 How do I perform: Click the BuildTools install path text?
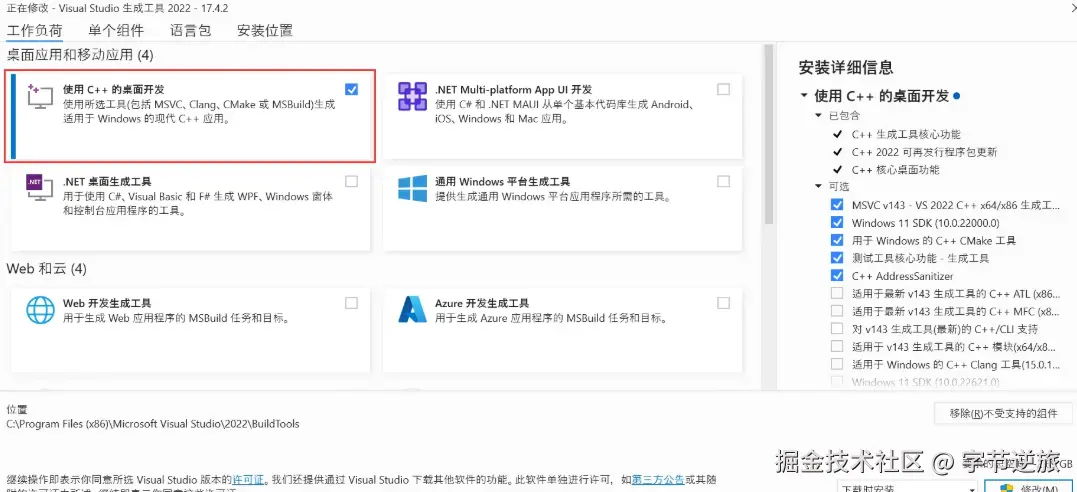click(153, 424)
